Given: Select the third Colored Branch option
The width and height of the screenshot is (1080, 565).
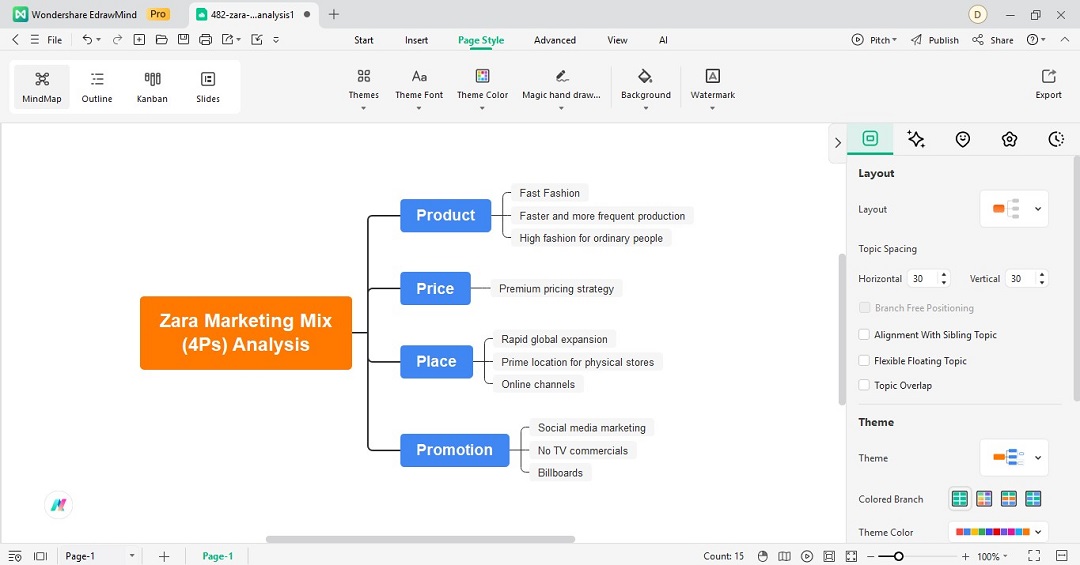Looking at the screenshot, I should [x=1009, y=499].
